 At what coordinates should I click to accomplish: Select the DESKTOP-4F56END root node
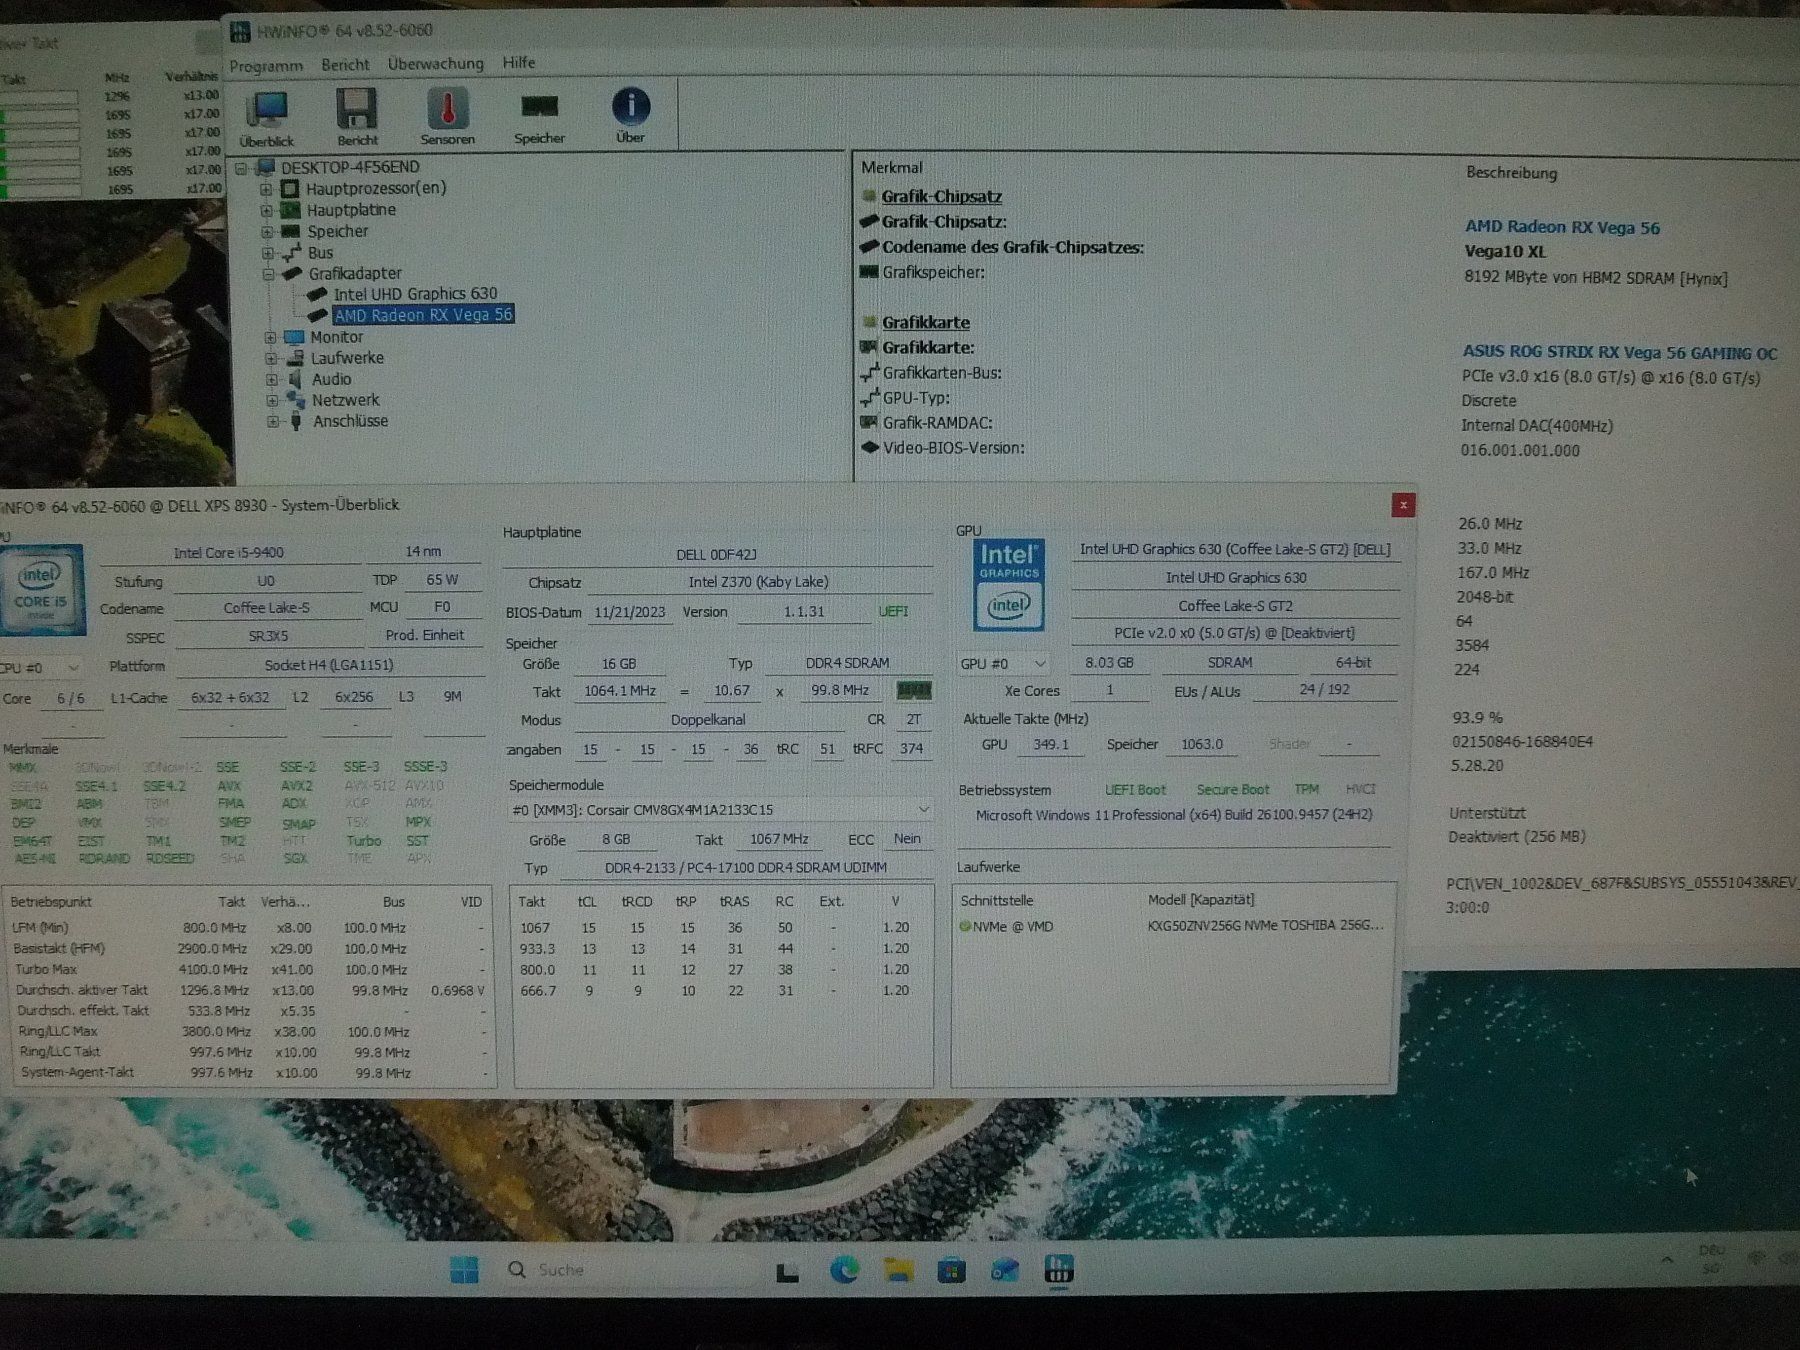350,167
